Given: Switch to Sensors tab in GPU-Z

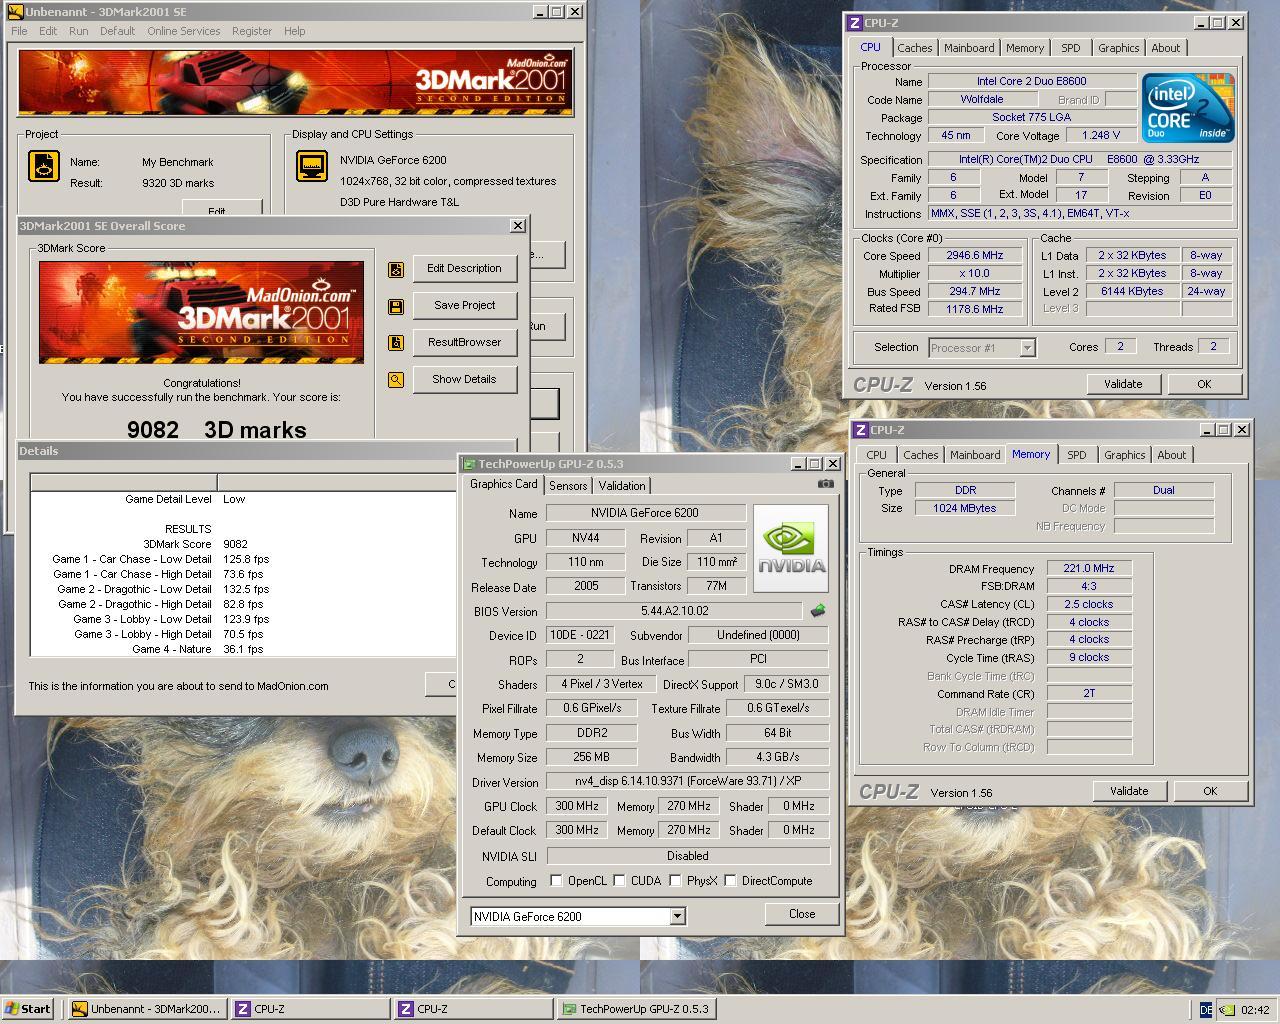Looking at the screenshot, I should (568, 486).
